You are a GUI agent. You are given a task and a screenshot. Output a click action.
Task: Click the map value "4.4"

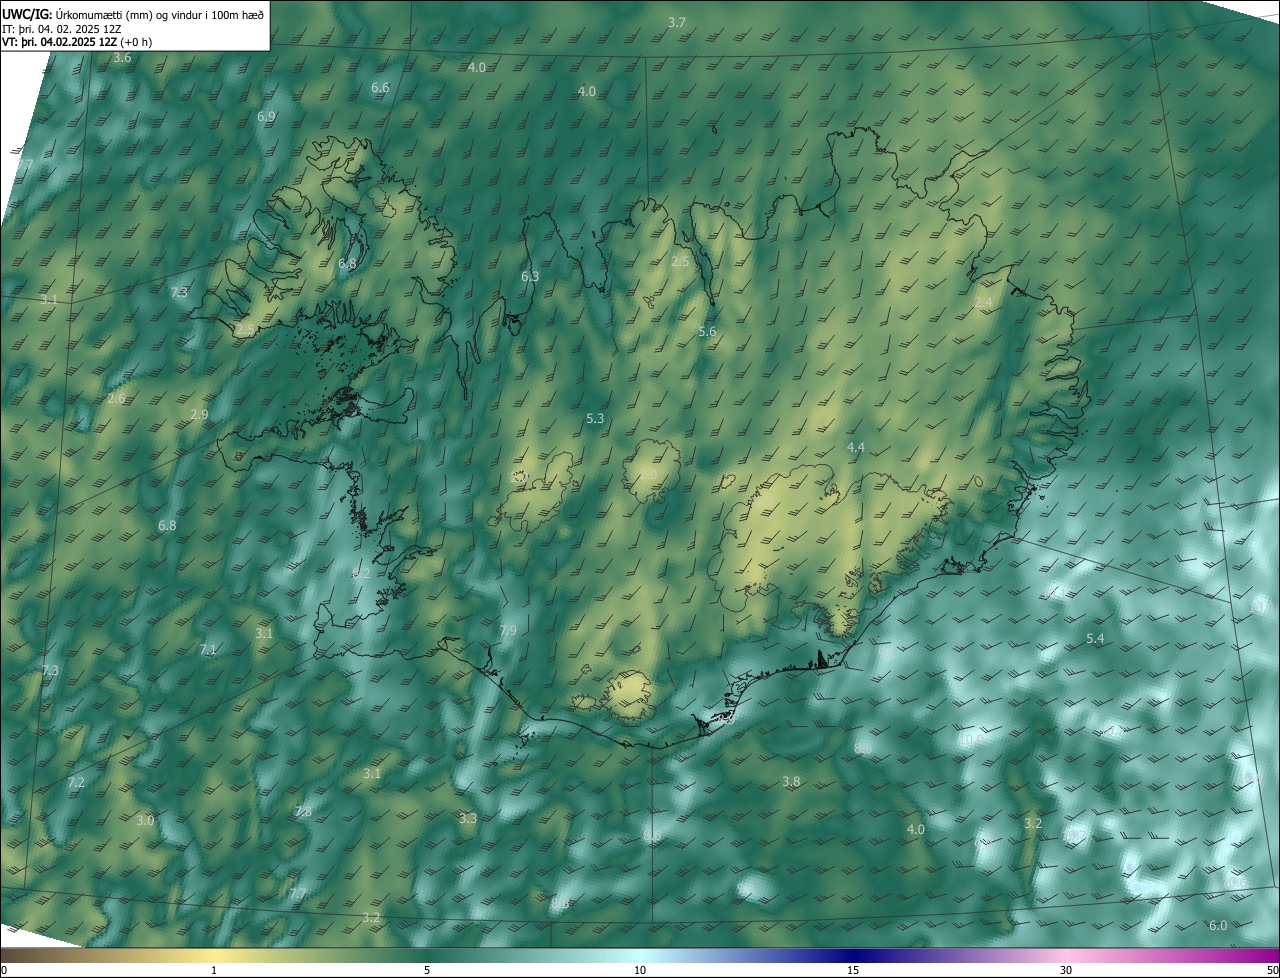[855, 448]
